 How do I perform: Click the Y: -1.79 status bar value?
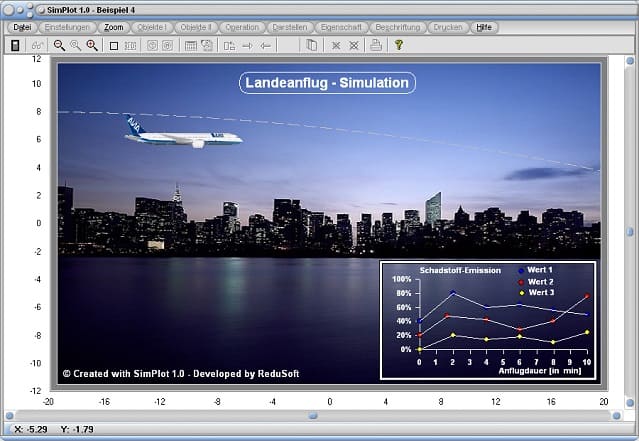point(77,429)
